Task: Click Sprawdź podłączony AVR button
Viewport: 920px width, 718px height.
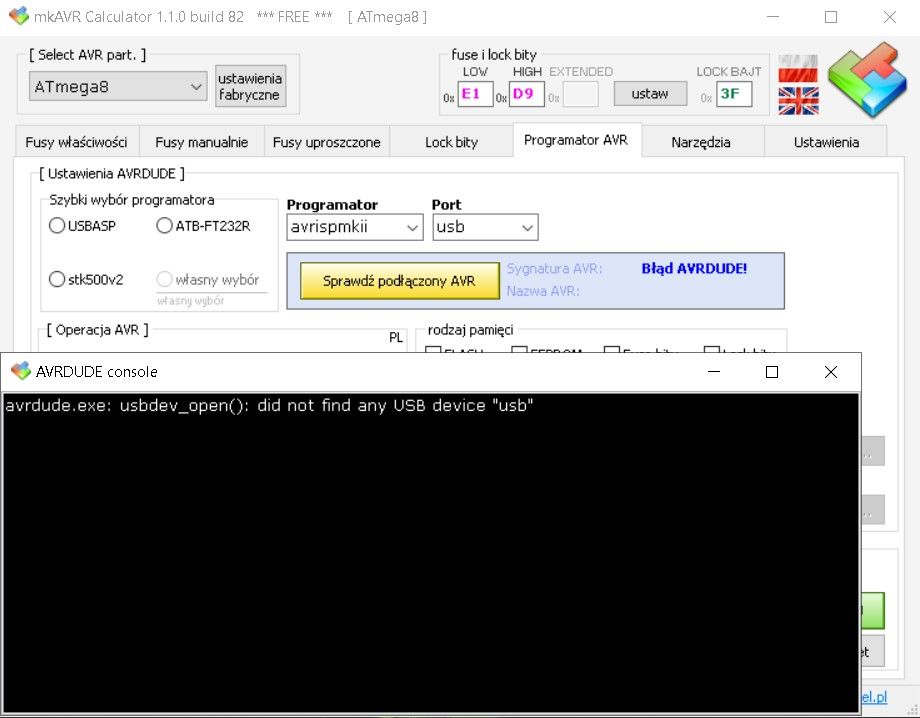Action: [400, 281]
